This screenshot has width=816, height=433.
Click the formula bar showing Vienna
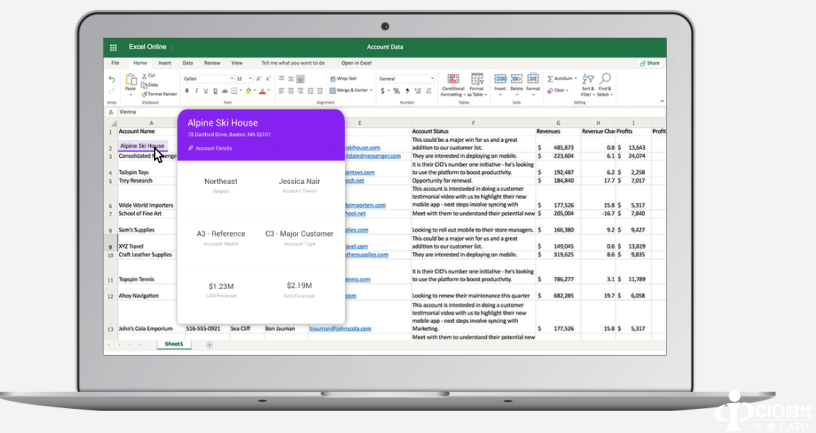pyautogui.click(x=390, y=112)
